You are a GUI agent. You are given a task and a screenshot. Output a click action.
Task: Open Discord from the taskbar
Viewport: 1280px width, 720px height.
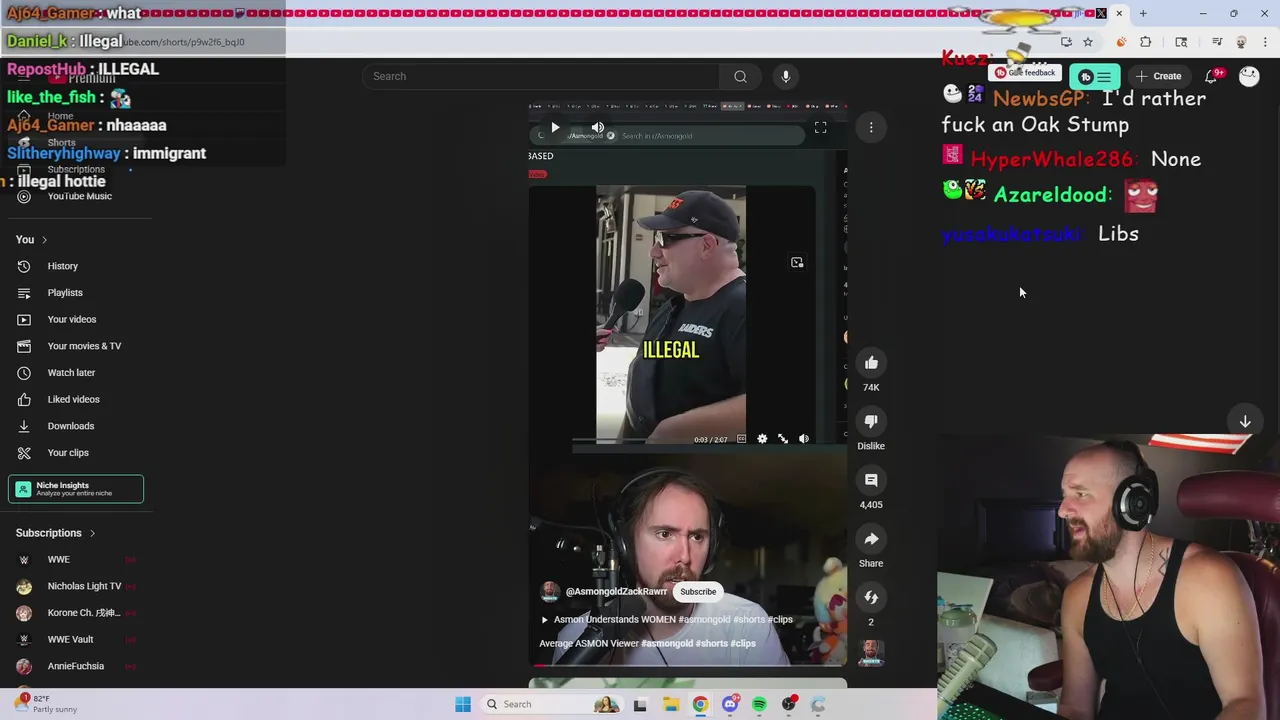point(730,704)
